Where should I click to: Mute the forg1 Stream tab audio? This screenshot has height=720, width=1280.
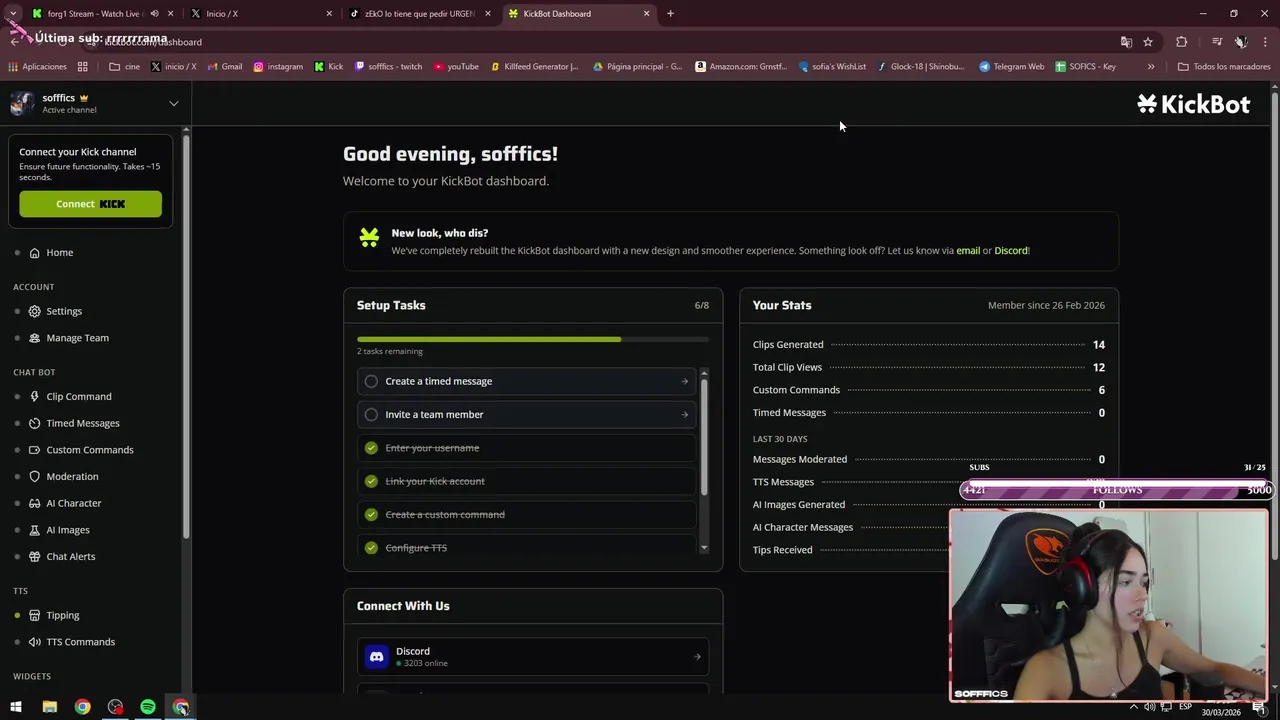[x=154, y=14]
